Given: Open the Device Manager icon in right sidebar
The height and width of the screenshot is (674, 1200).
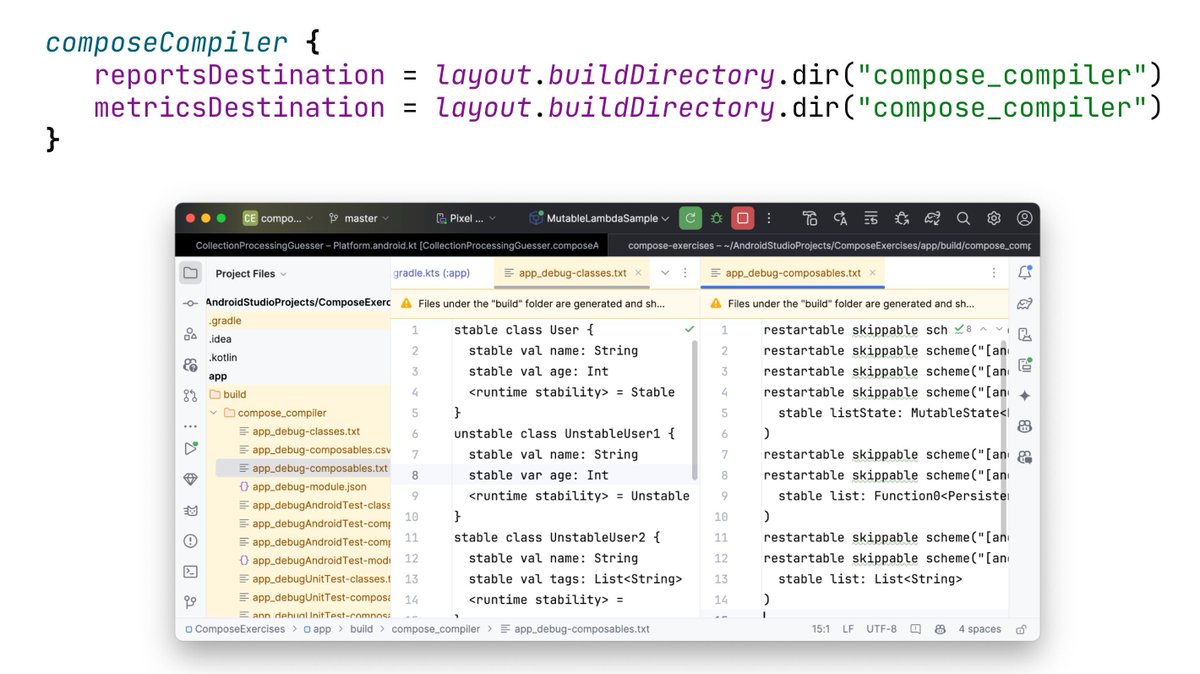Looking at the screenshot, I should (x=1024, y=335).
